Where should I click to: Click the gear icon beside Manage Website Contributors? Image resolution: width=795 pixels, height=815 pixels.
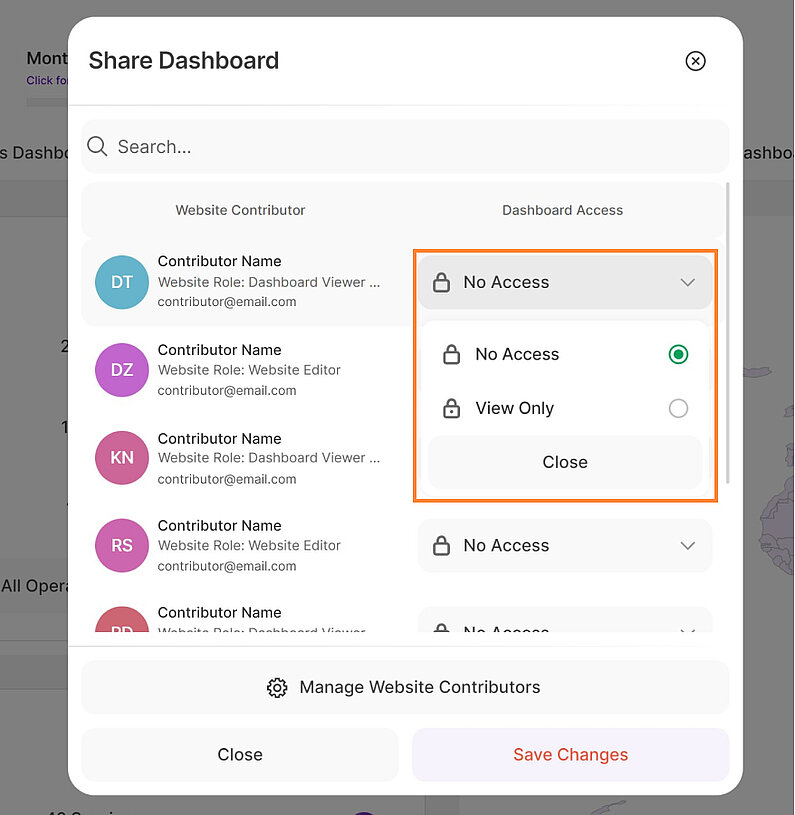pos(277,688)
